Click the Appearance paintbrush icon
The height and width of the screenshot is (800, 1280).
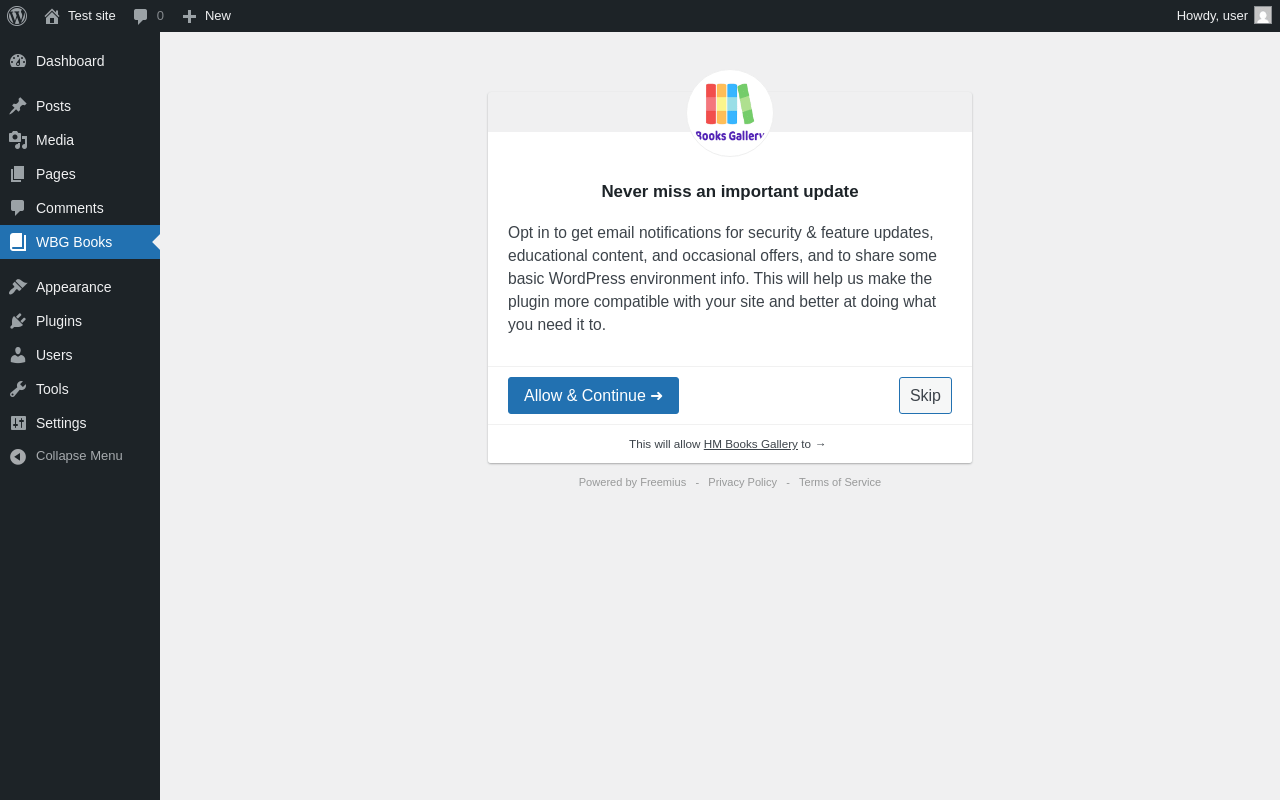[18, 287]
